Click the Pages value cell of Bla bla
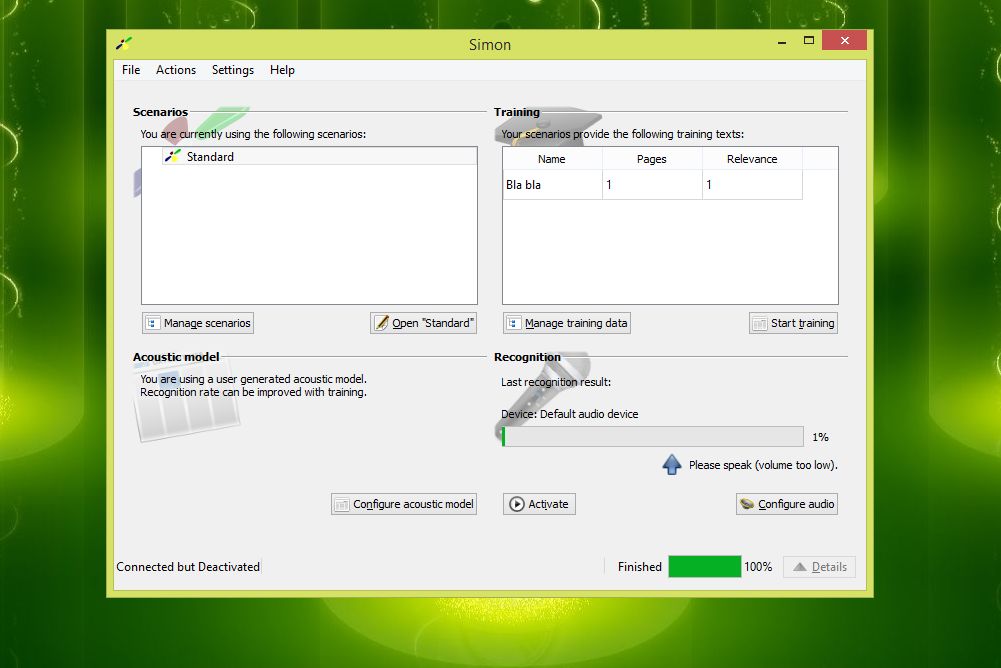The image size is (1001, 668). [652, 185]
